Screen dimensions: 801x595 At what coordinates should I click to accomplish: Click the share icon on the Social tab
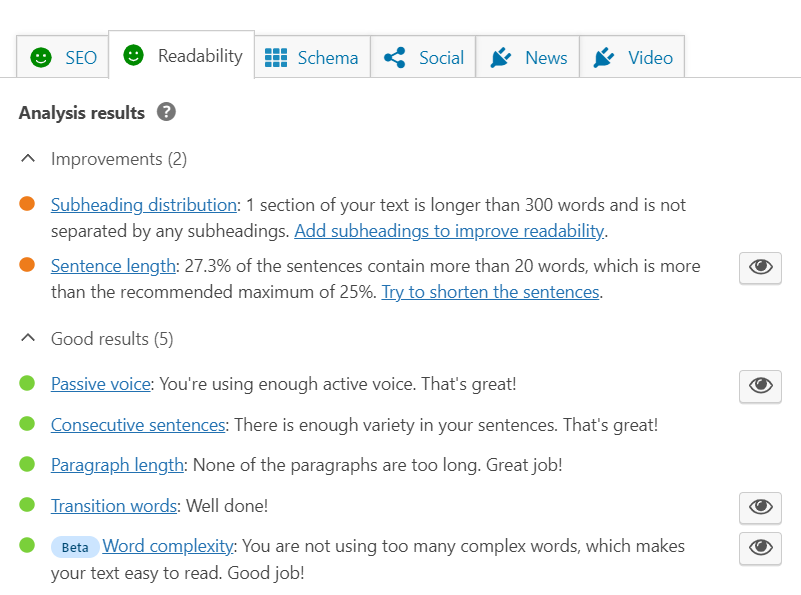click(x=396, y=58)
